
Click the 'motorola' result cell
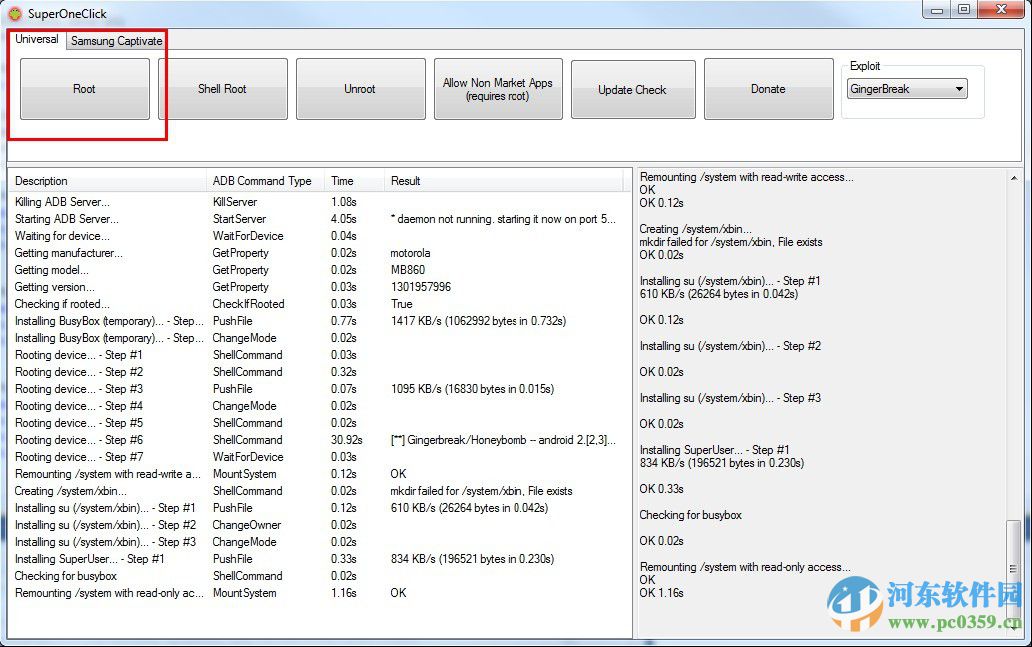pos(411,253)
